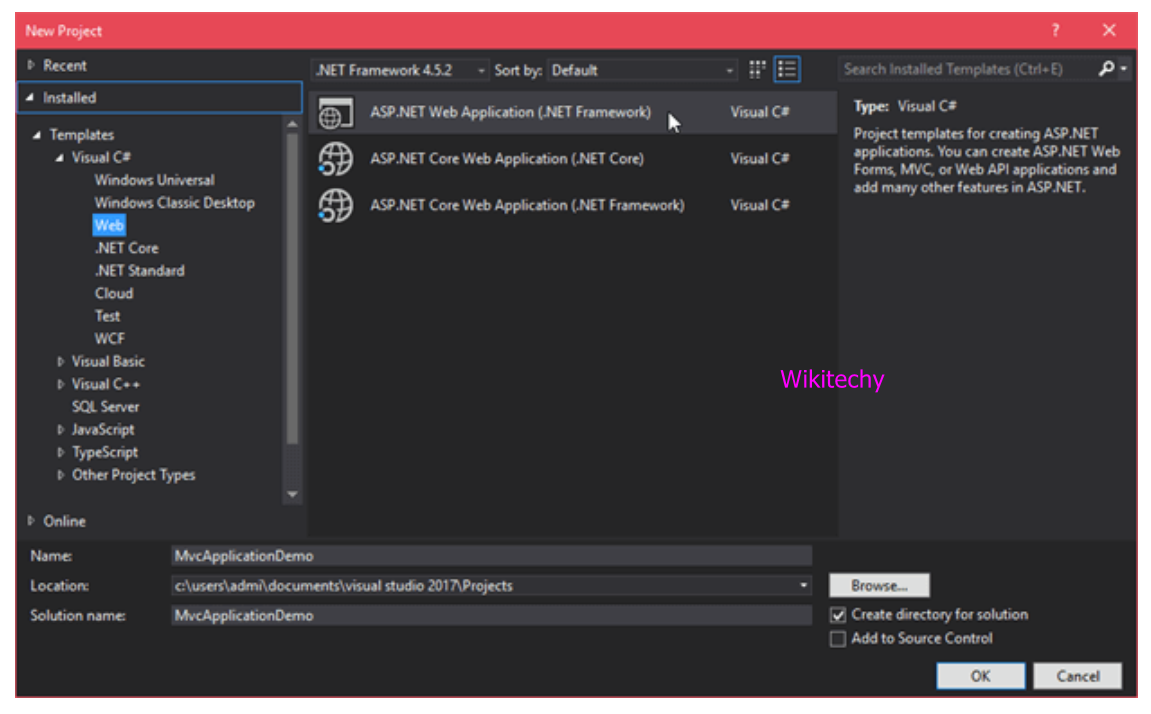This screenshot has height=714, width=1151.
Task: Expand the Visual Basic templates node
Action: coord(61,362)
